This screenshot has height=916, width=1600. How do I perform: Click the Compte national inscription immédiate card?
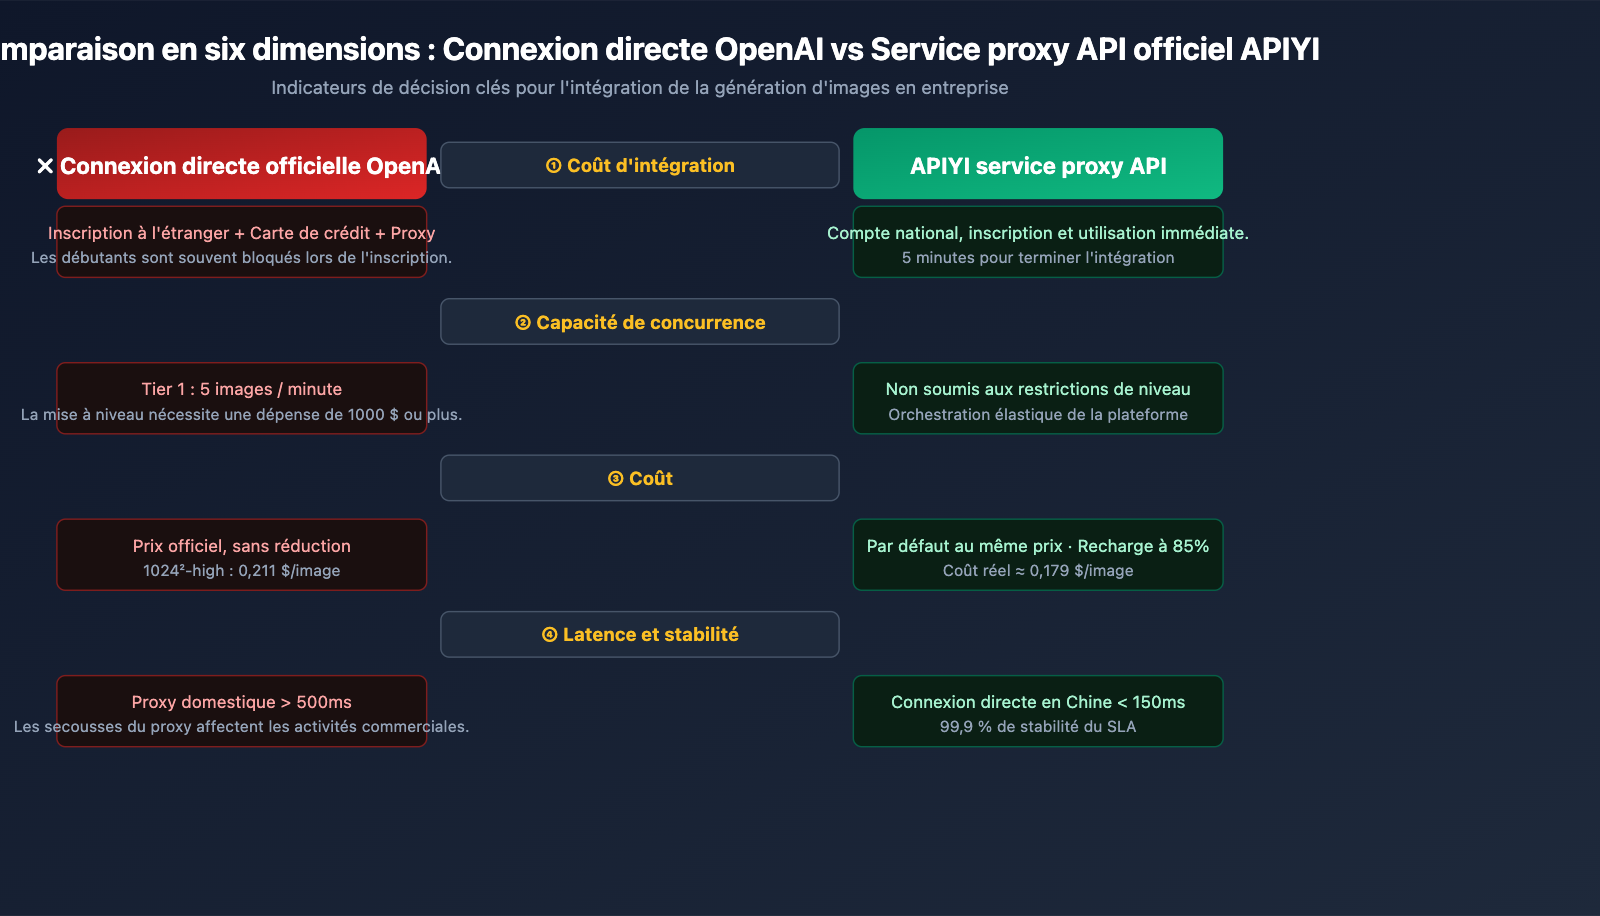click(x=1037, y=242)
